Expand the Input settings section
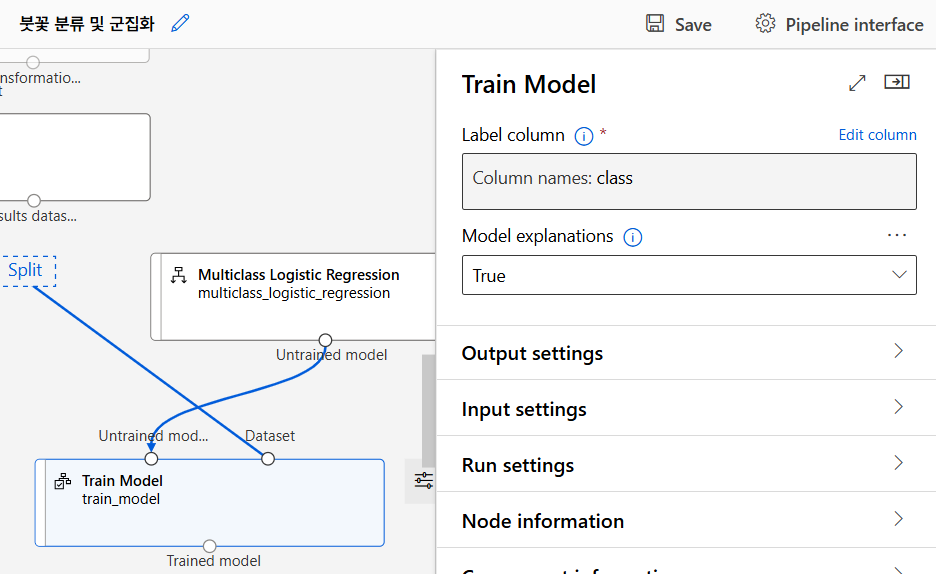Image resolution: width=936 pixels, height=574 pixels. [x=686, y=408]
